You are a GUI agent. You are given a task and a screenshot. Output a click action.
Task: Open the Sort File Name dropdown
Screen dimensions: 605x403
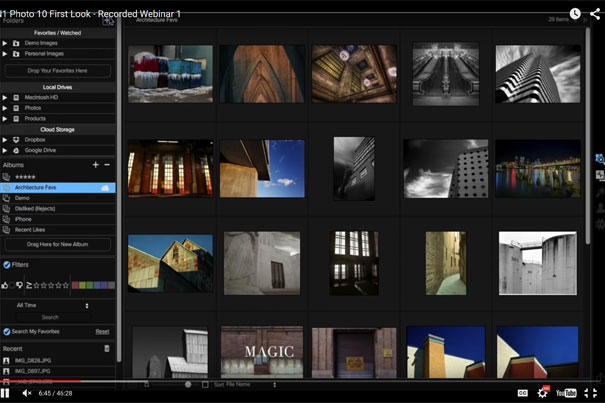point(245,385)
